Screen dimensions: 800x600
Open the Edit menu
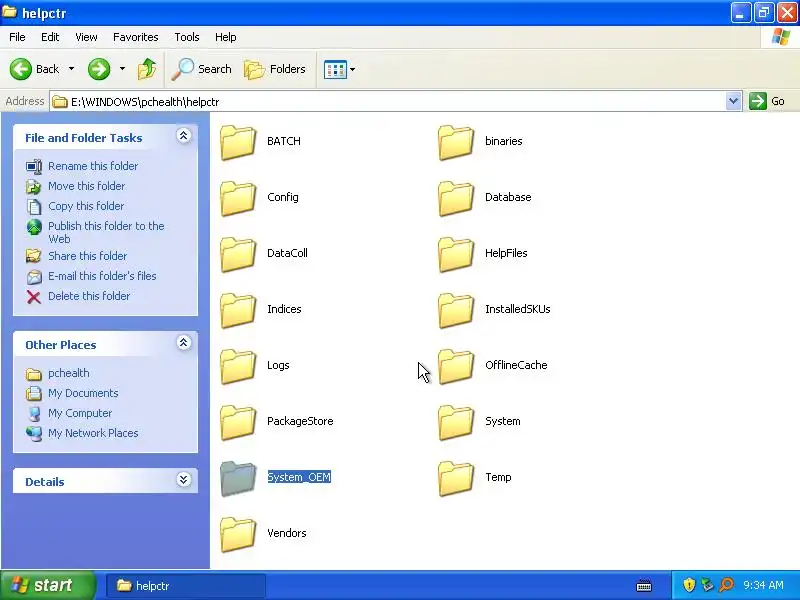[x=50, y=37]
